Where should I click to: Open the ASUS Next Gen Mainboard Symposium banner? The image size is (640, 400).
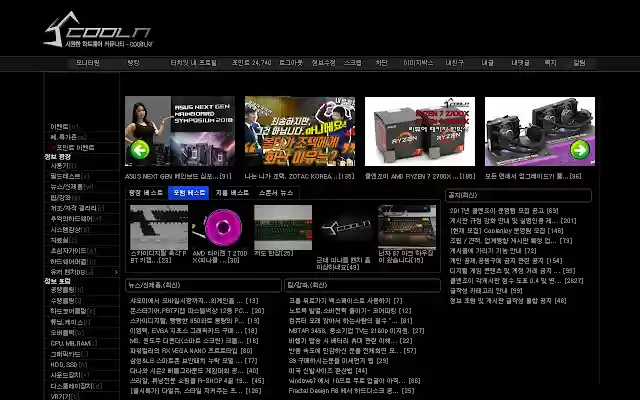pos(180,131)
